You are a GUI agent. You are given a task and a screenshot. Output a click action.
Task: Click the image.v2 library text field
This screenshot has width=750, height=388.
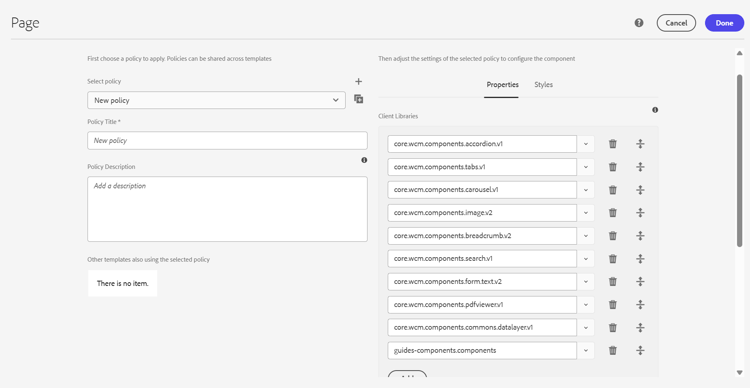pyautogui.click(x=482, y=212)
